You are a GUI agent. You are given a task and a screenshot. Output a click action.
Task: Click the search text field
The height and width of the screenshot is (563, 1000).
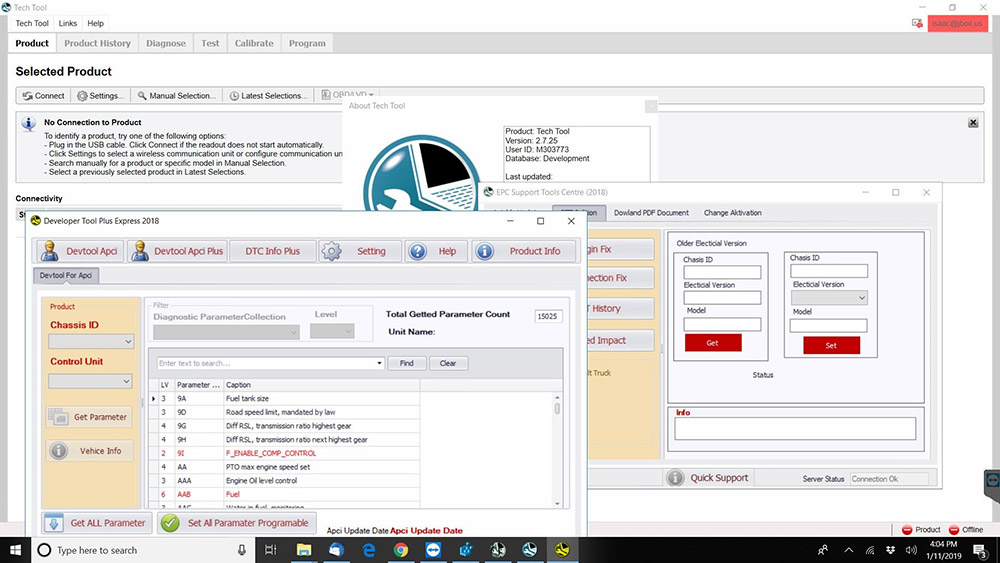point(267,363)
